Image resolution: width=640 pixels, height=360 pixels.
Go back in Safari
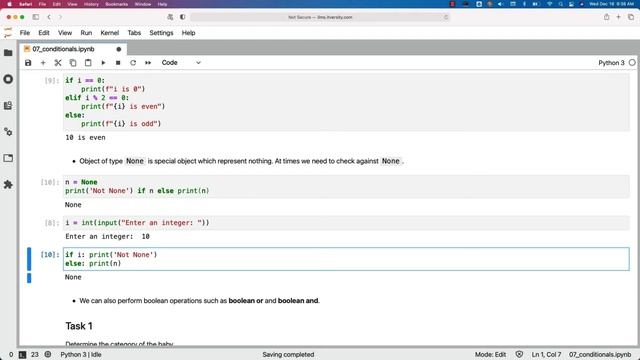pos(49,17)
